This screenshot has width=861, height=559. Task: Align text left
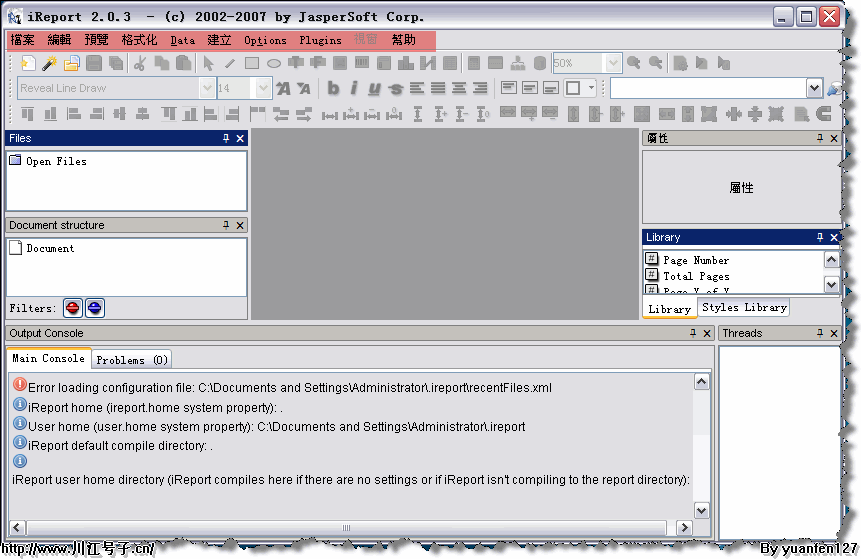(417, 88)
